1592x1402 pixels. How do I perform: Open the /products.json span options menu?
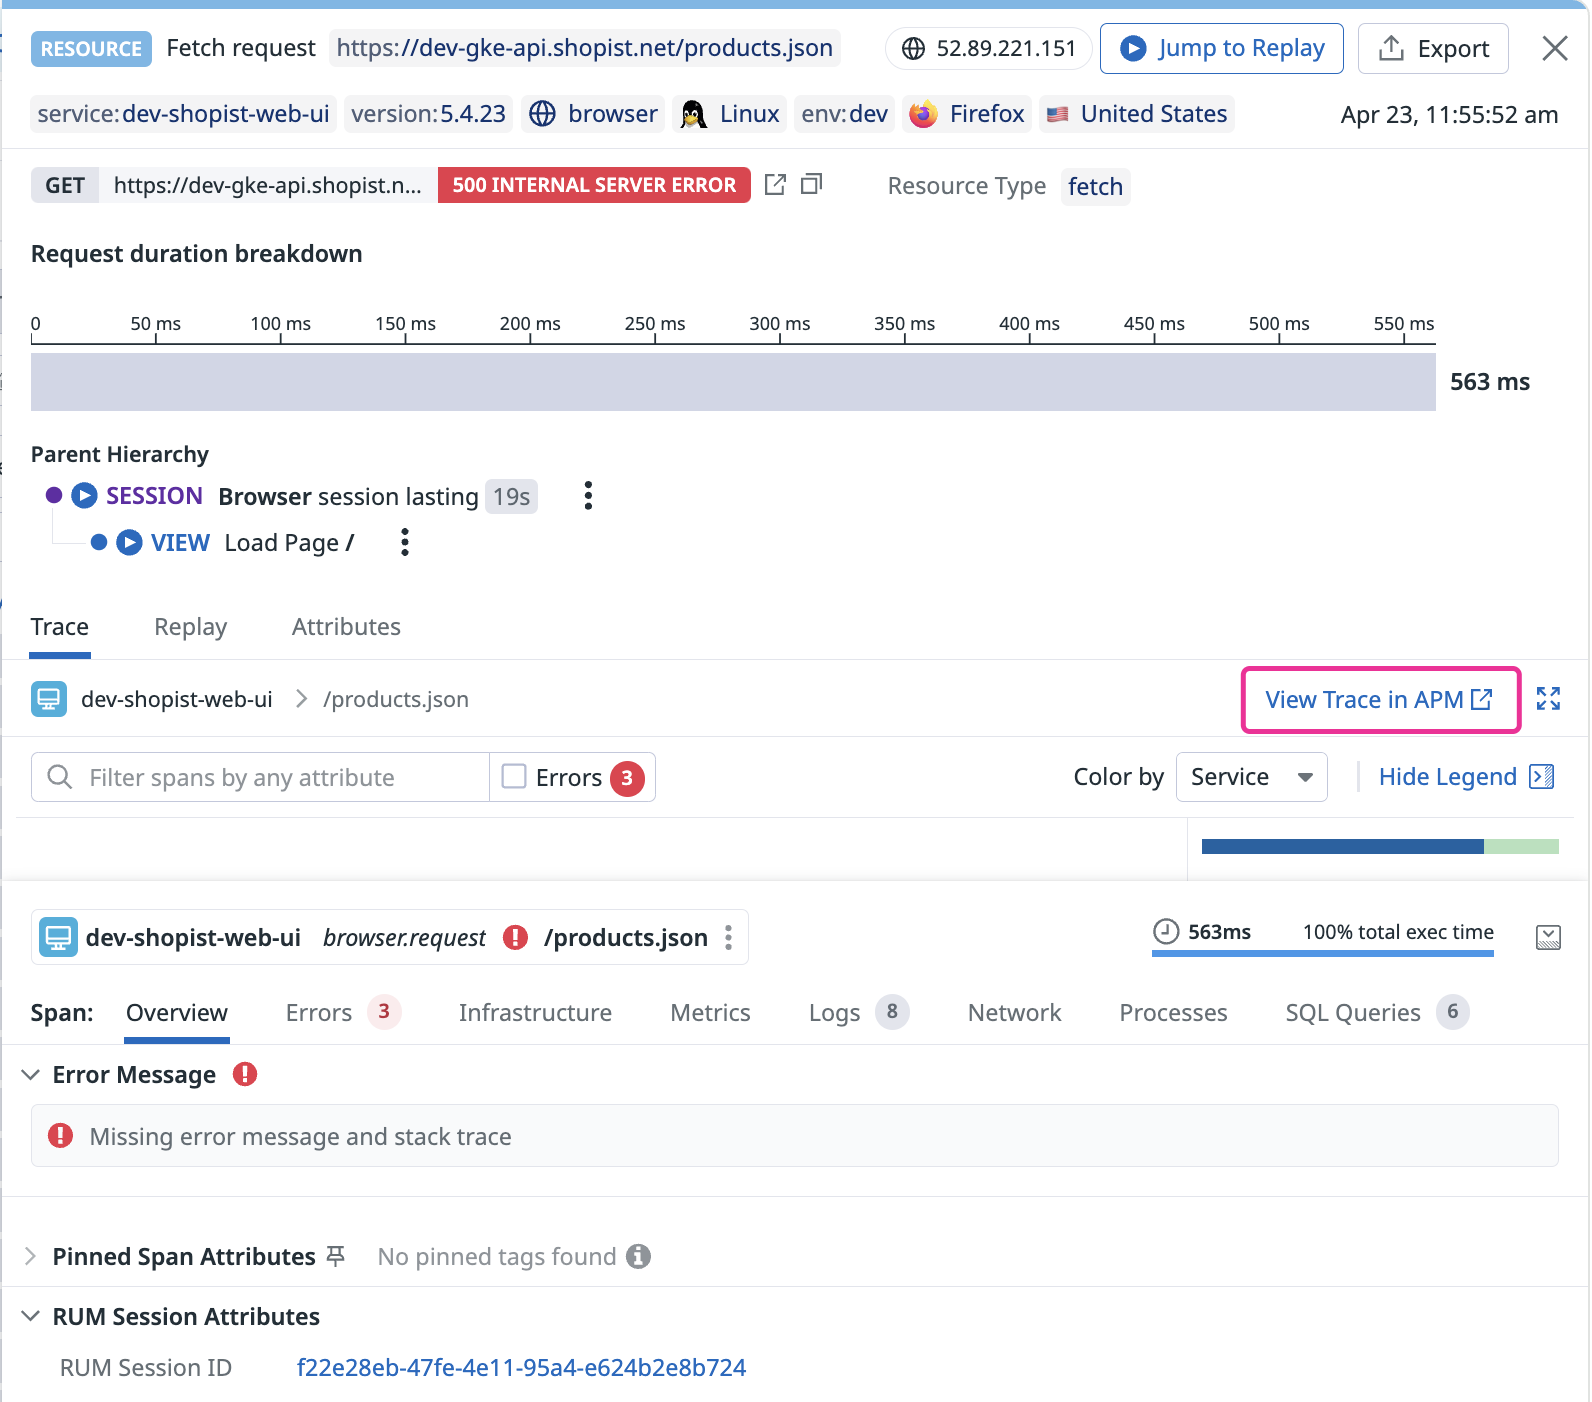point(729,937)
